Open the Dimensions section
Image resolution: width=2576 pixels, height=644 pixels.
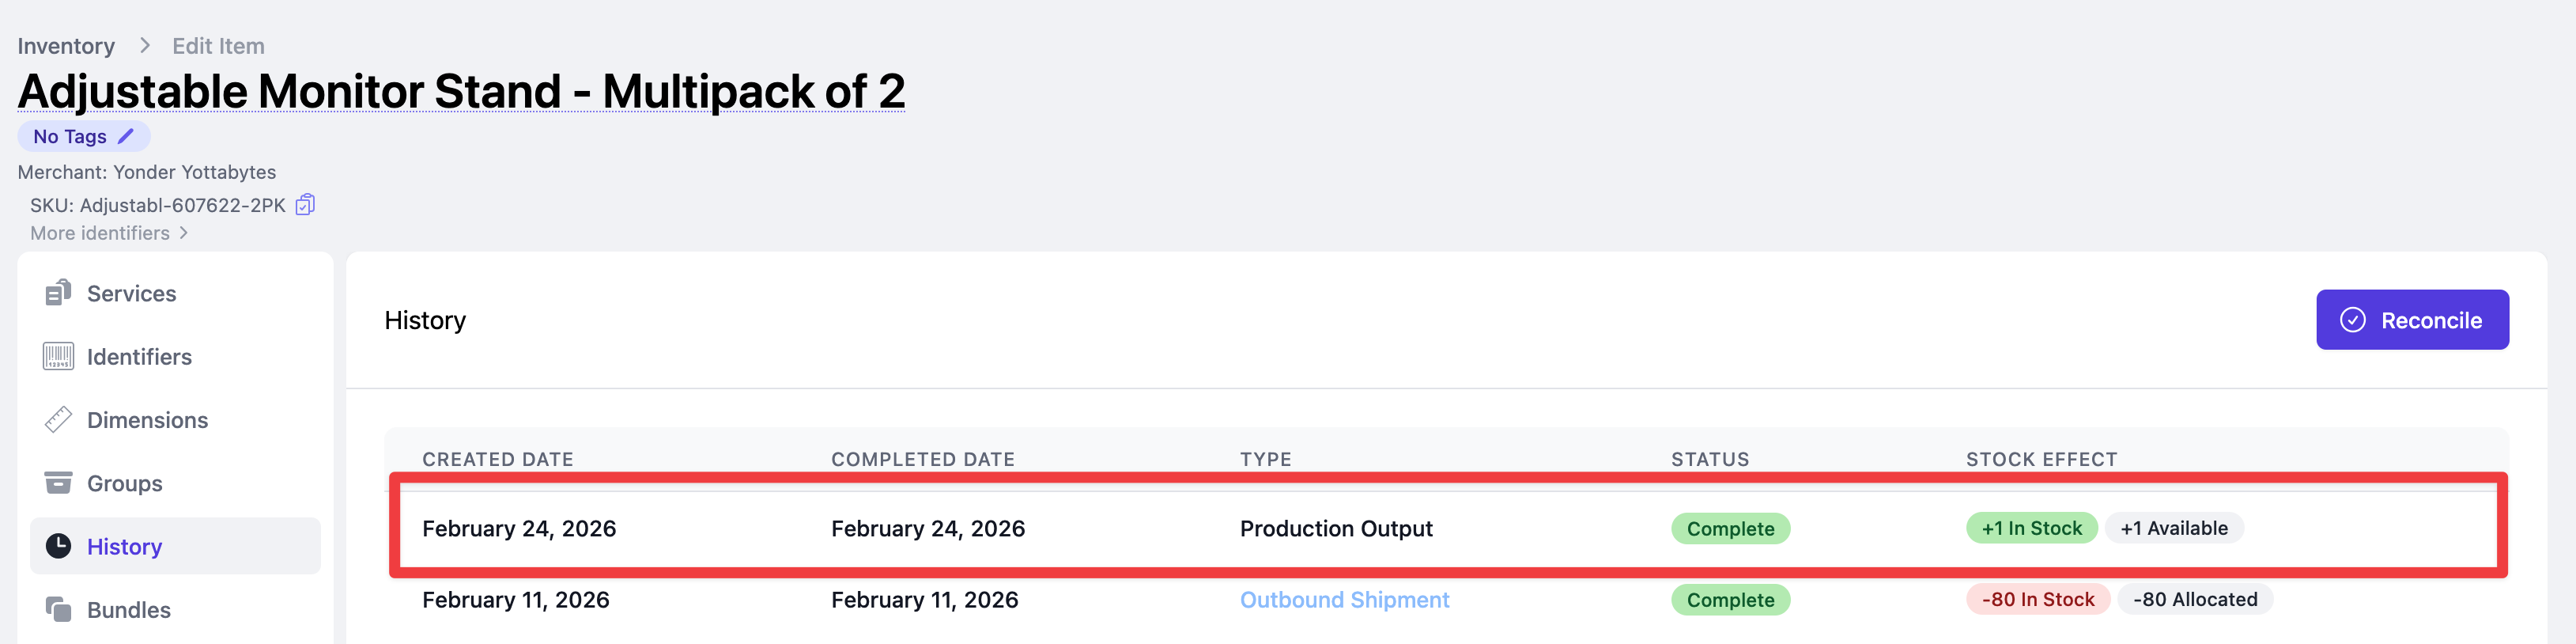[147, 420]
